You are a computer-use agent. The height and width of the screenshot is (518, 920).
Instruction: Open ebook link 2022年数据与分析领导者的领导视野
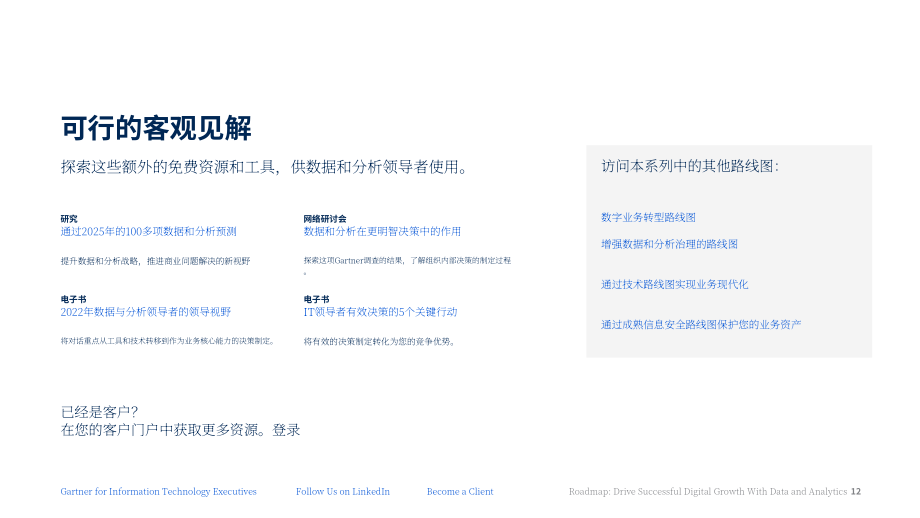(x=146, y=312)
